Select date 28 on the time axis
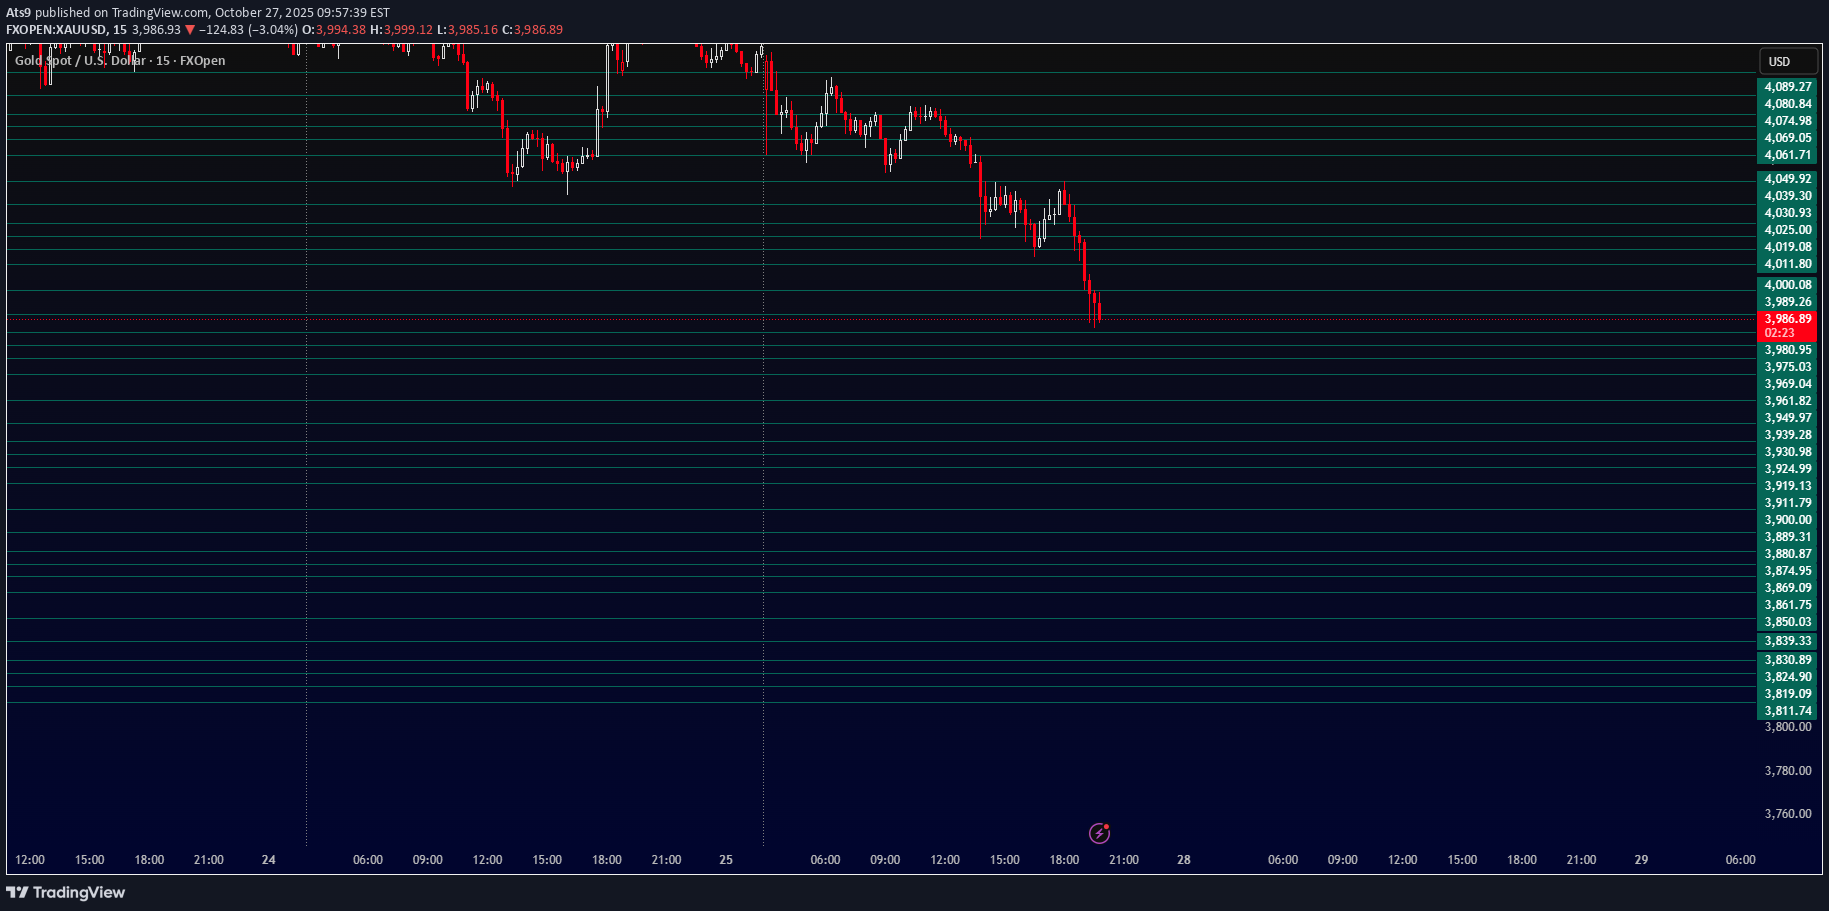This screenshot has height=911, width=1829. 1183,860
